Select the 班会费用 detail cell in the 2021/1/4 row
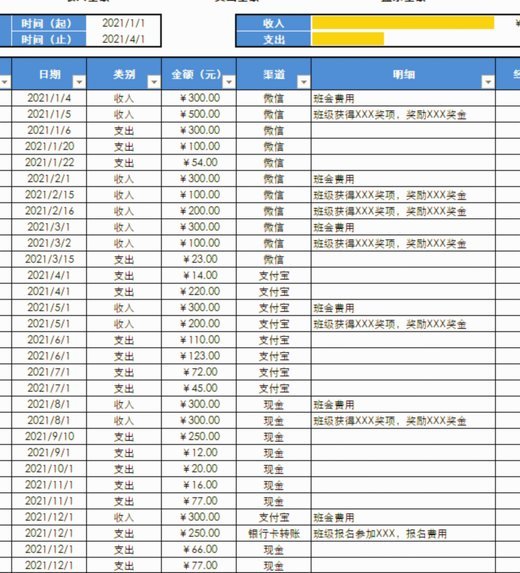The image size is (520, 573). [403, 98]
